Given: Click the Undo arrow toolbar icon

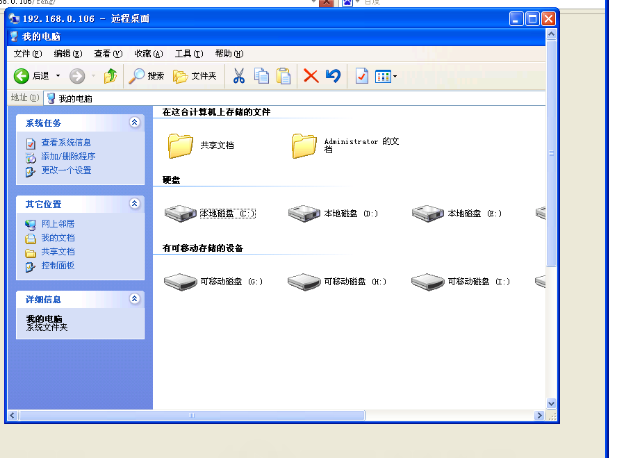Looking at the screenshot, I should coord(333,76).
